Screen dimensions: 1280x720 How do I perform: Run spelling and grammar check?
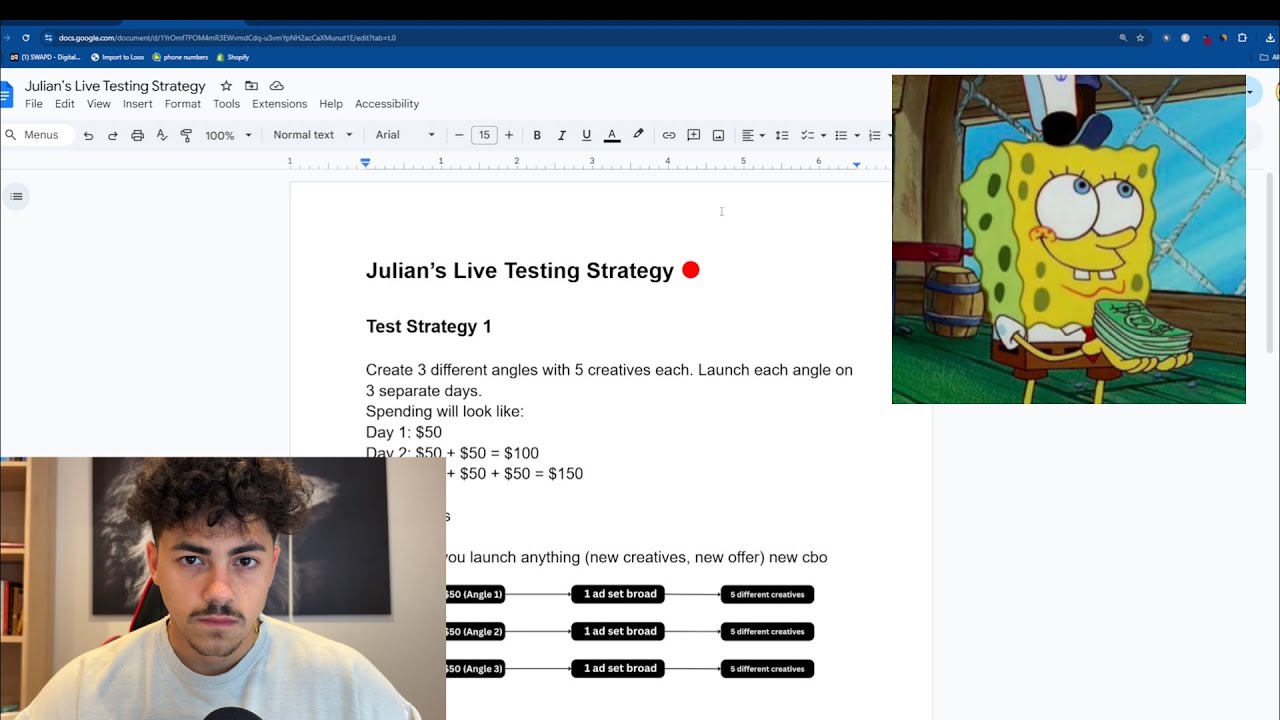click(161, 135)
